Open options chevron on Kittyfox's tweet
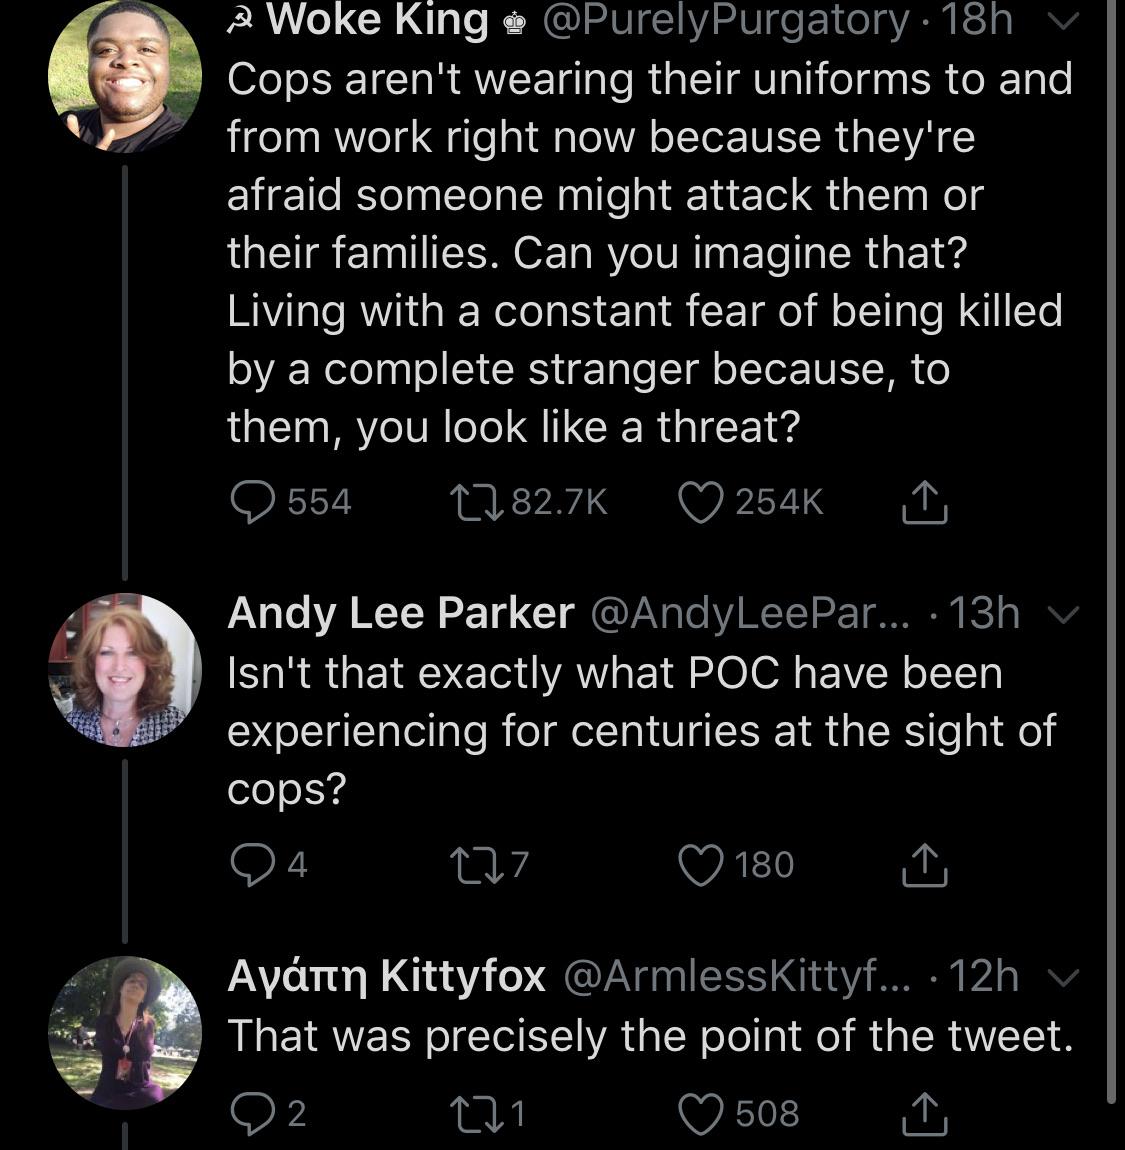Screen dimensions: 1125x1150 (1068, 977)
